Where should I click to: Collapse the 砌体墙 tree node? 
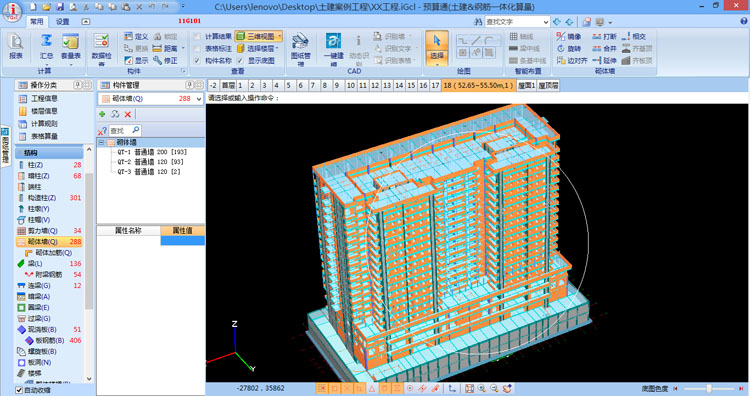(101, 143)
